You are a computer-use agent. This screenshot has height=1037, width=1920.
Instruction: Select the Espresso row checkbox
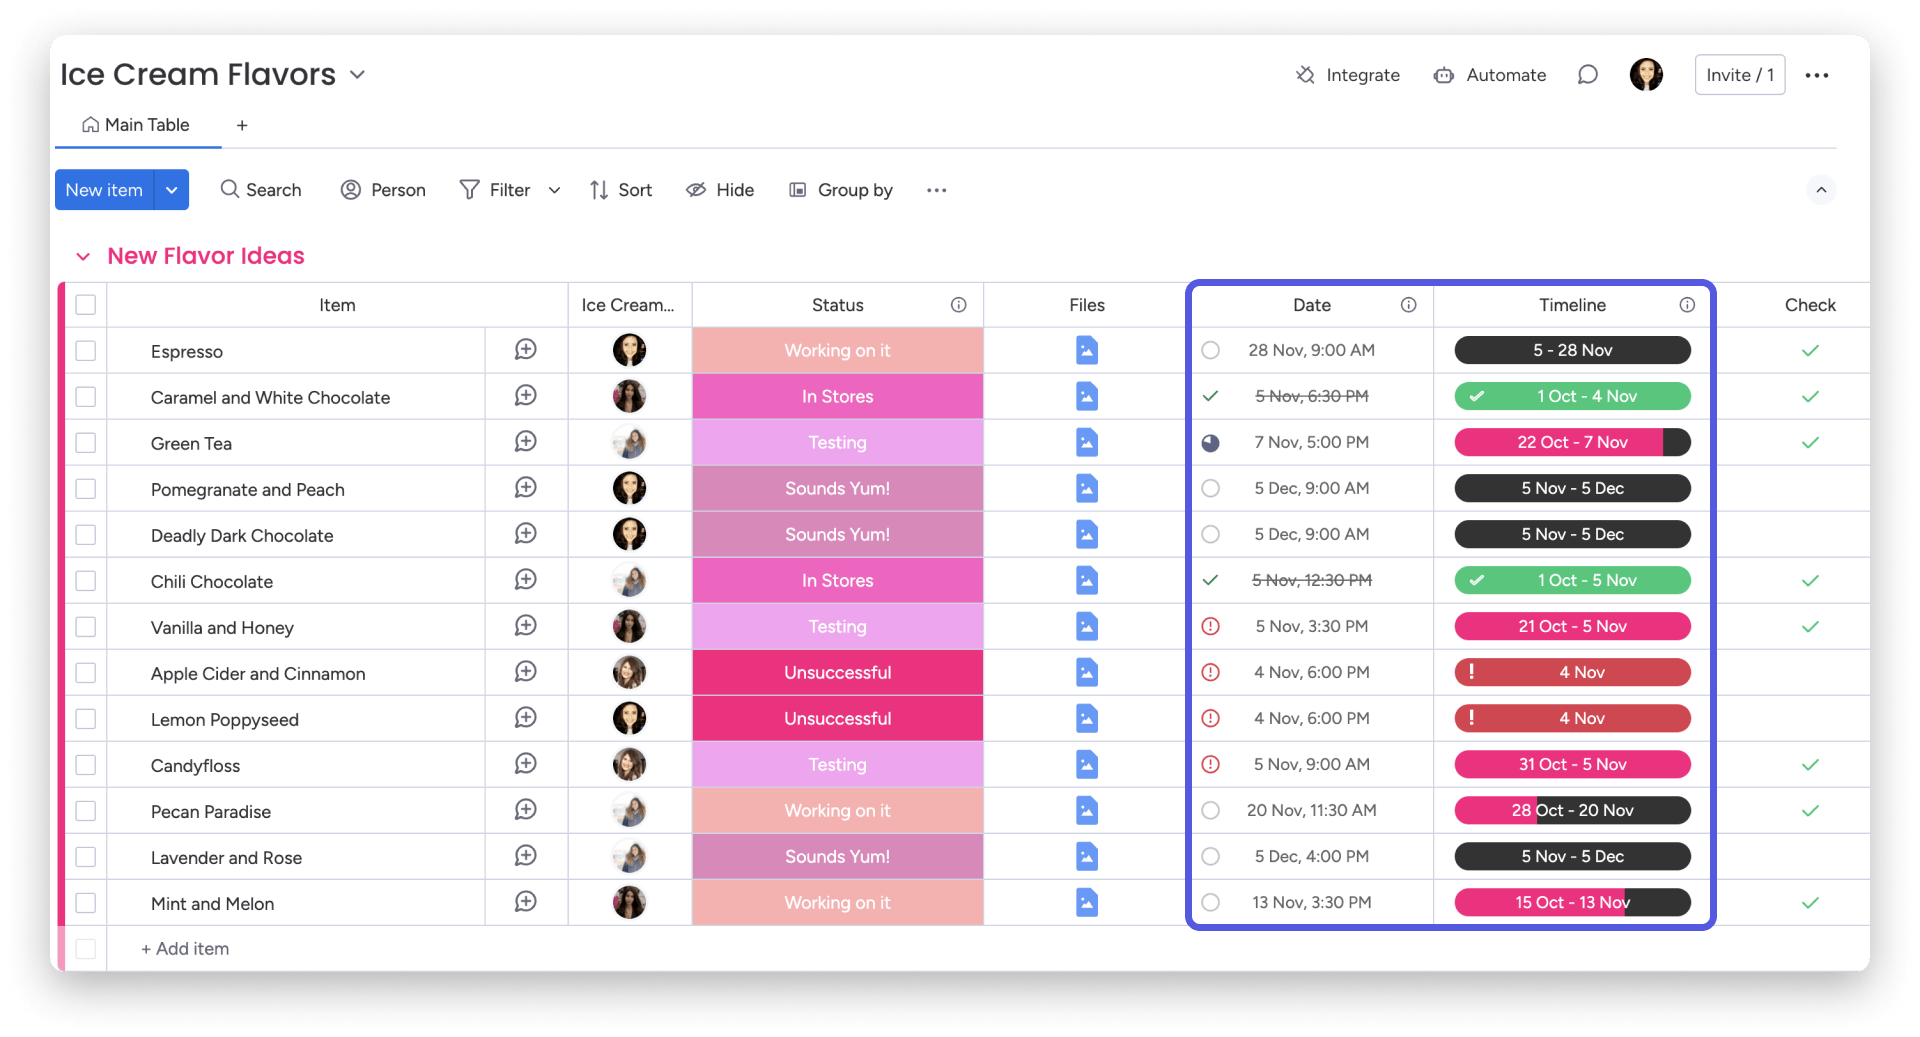point(86,351)
